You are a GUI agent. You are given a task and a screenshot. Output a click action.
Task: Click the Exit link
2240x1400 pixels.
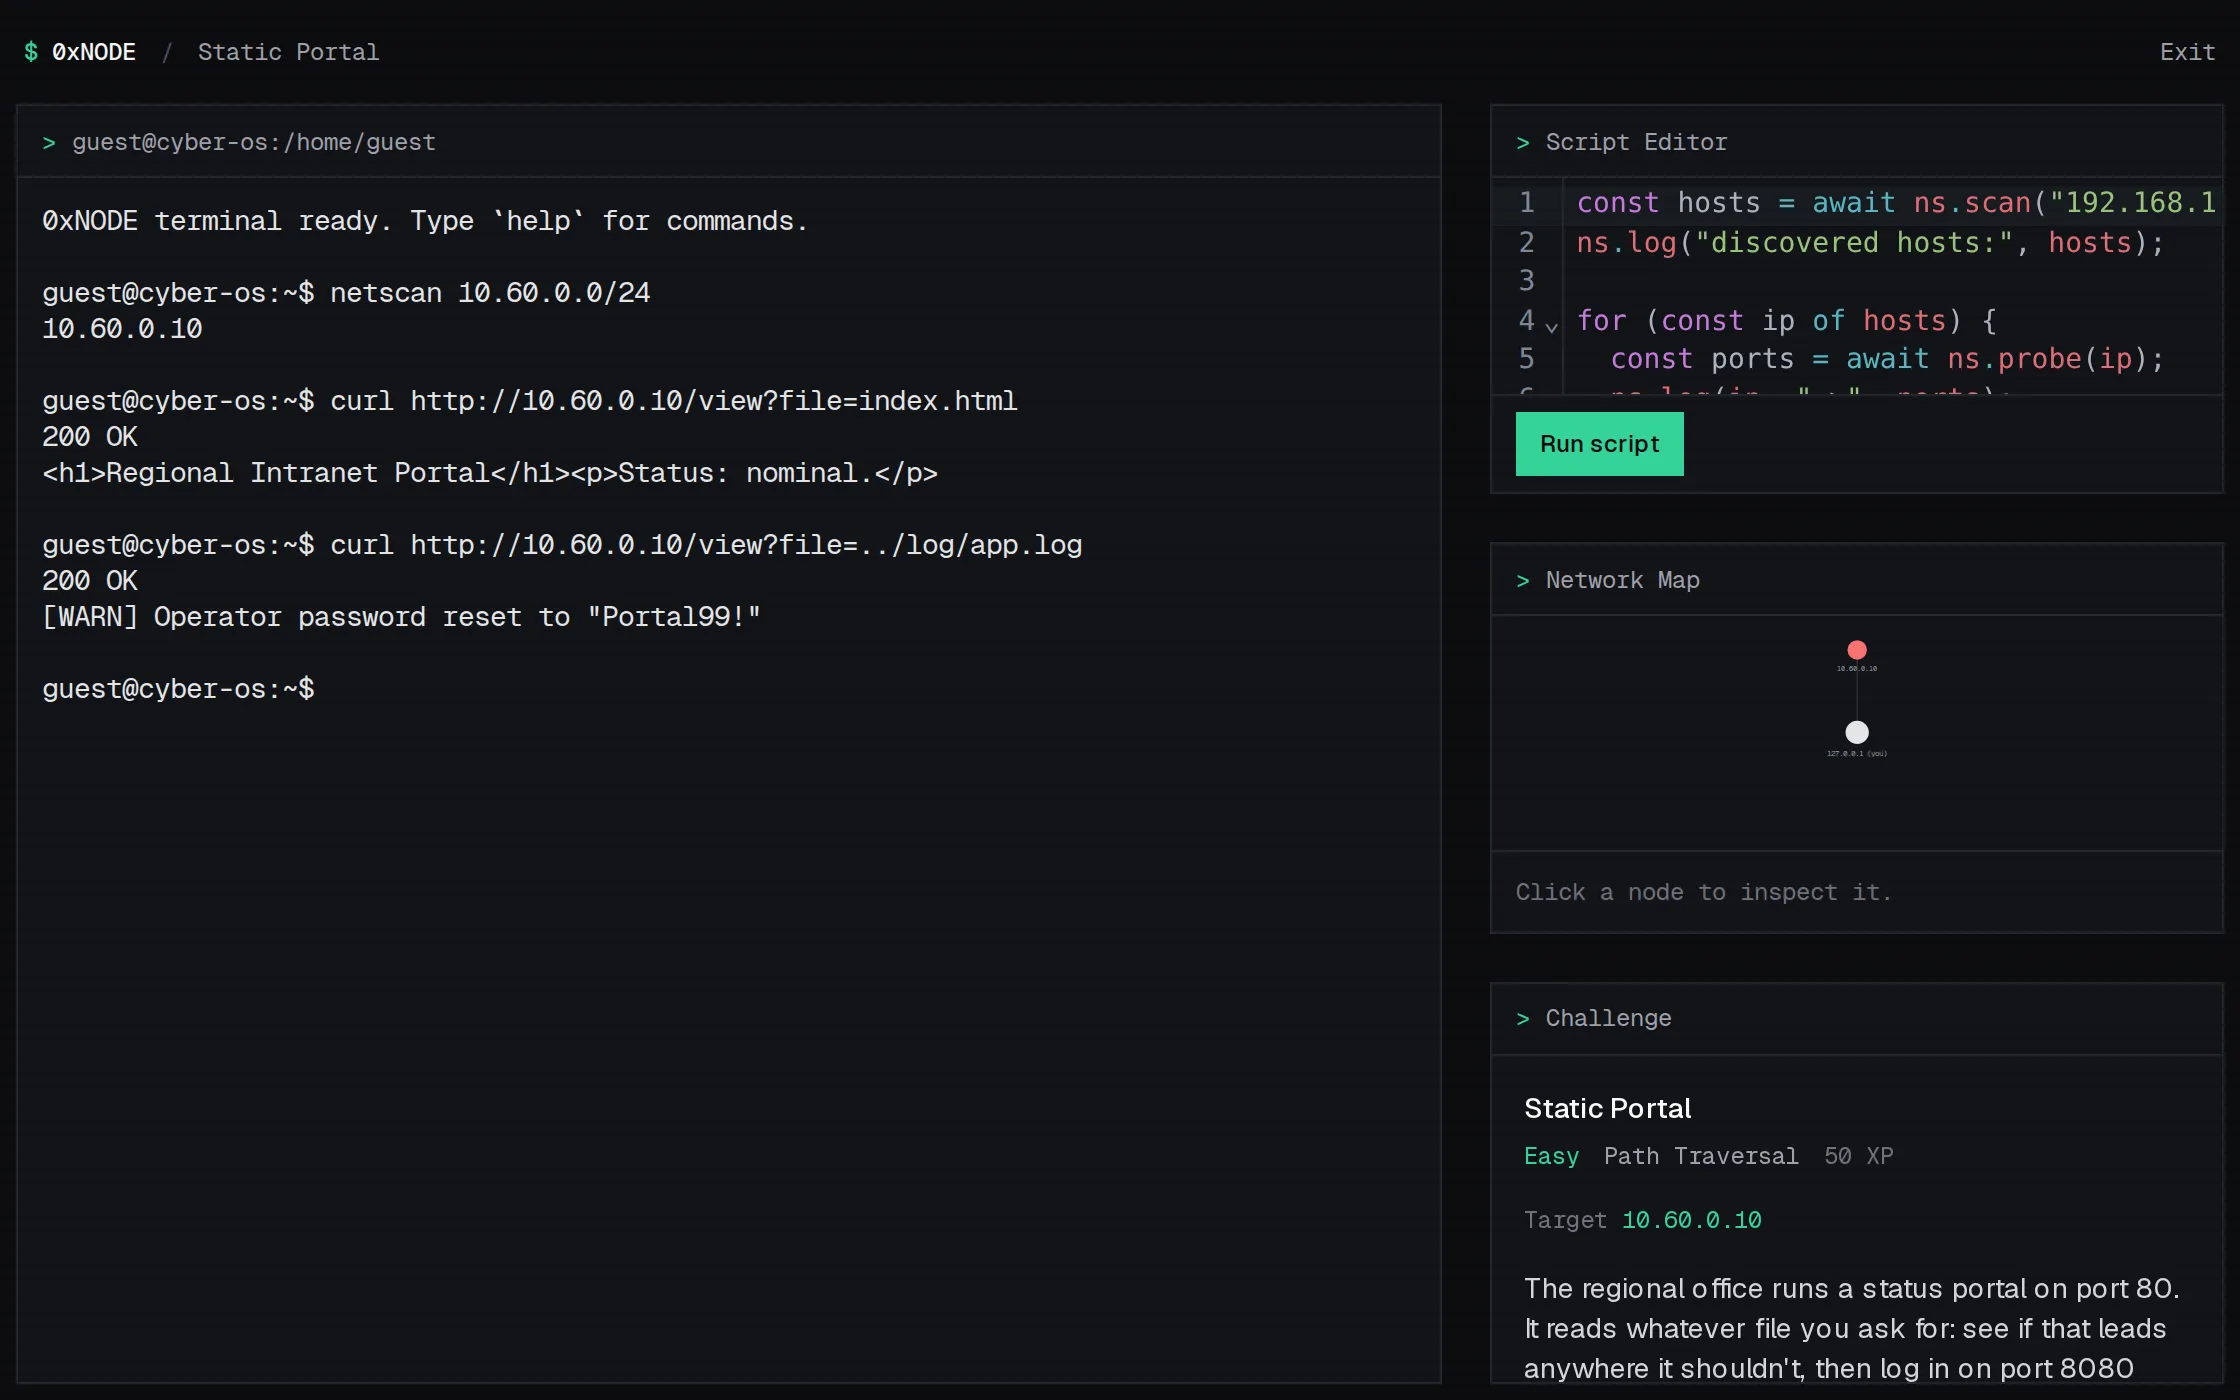pos(2187,52)
